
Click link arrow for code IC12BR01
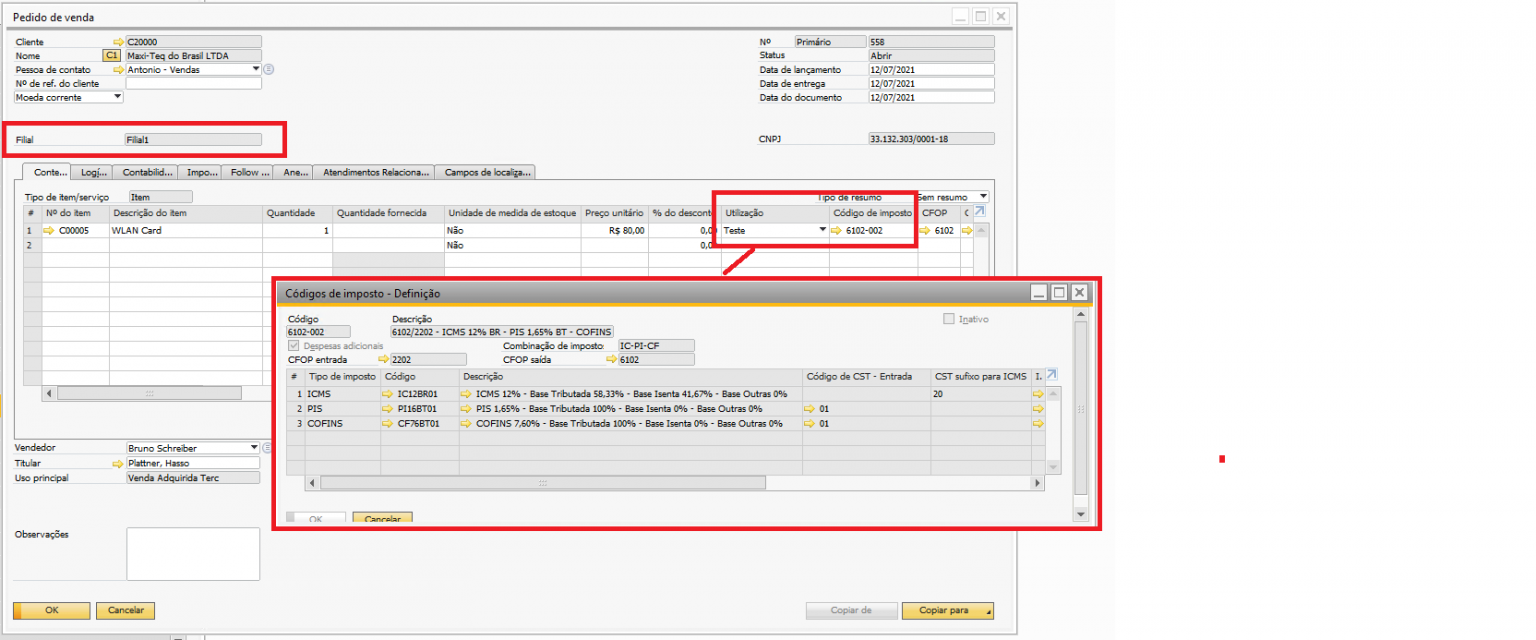click(x=387, y=394)
